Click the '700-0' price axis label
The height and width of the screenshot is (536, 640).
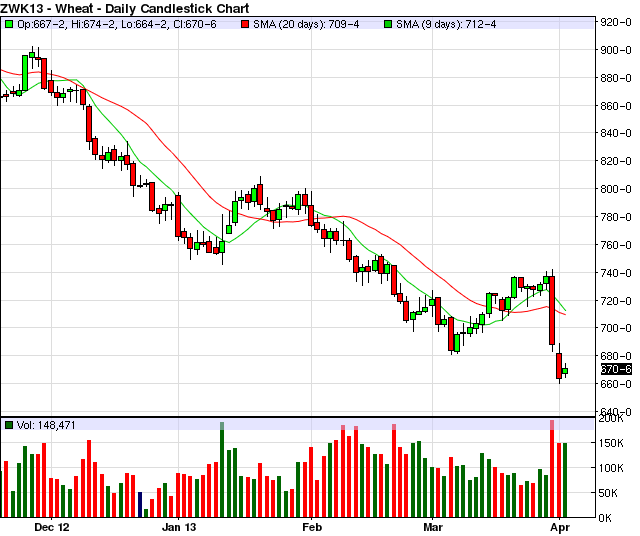[616, 328]
